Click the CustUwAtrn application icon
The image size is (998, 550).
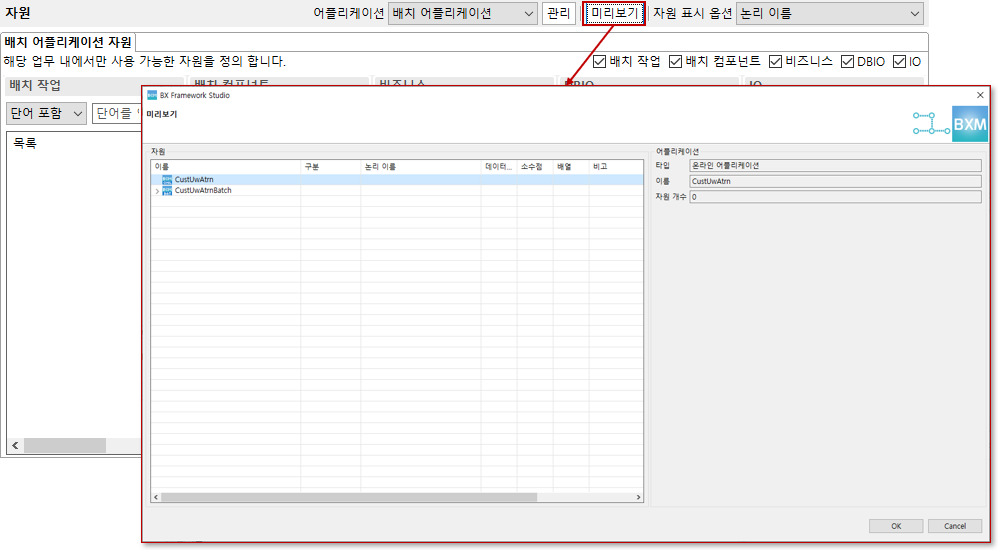tap(167, 180)
